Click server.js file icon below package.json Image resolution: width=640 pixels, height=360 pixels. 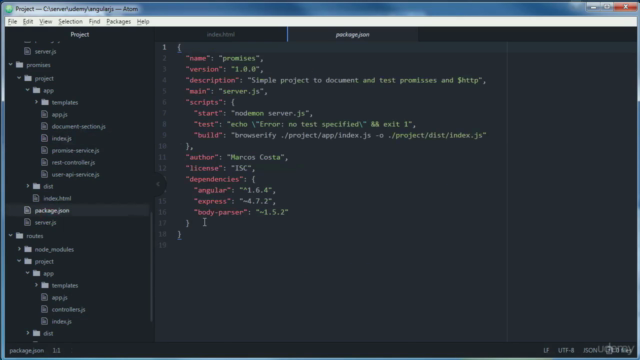point(27,222)
